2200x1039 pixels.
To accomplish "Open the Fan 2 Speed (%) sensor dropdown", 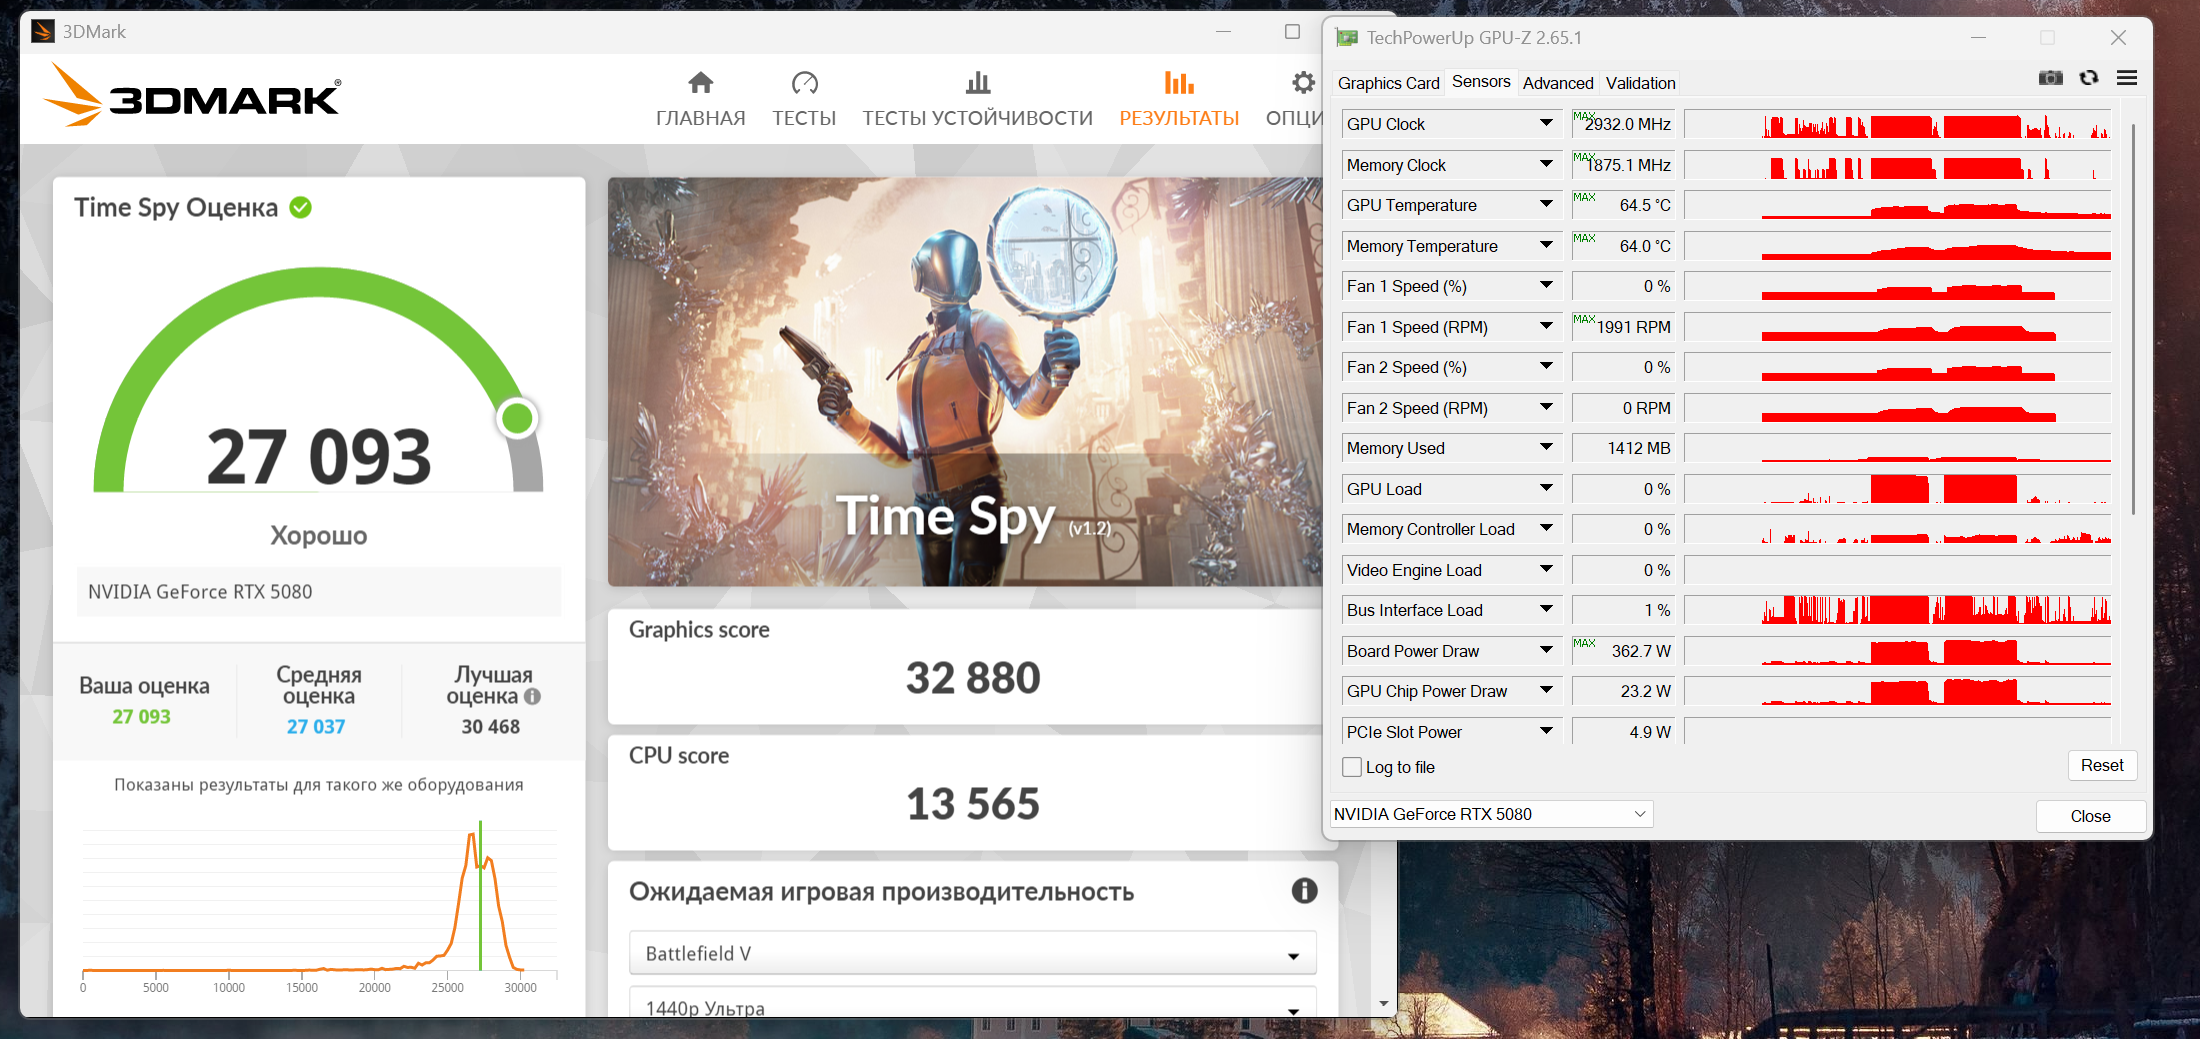I will pos(1546,366).
